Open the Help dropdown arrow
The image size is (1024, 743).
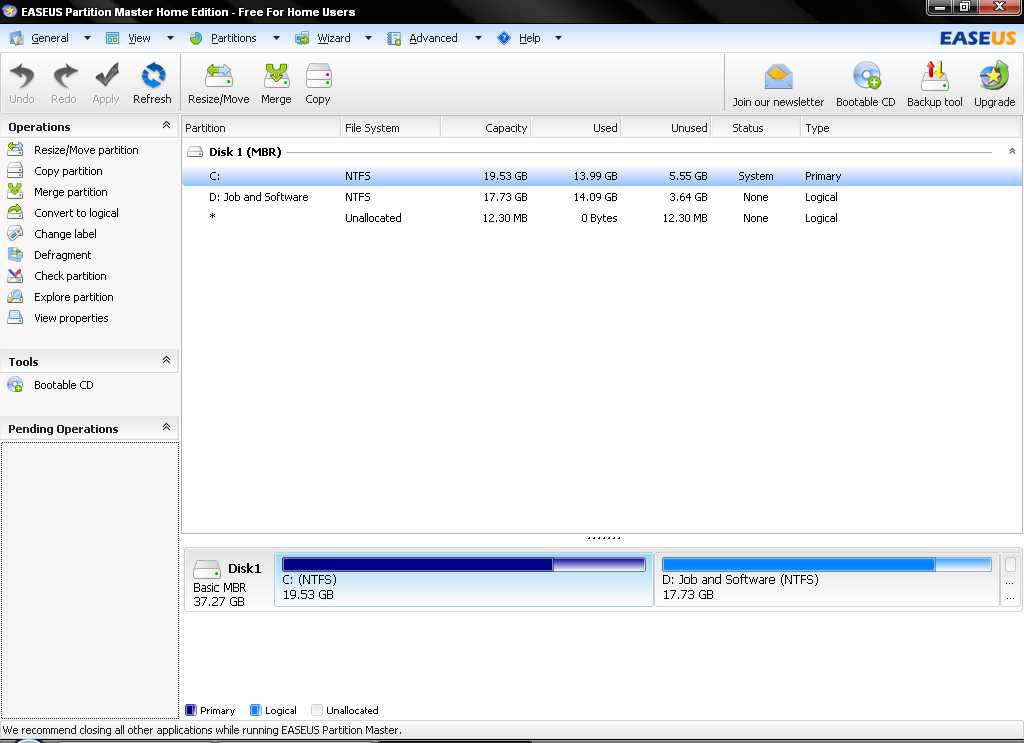pos(558,38)
